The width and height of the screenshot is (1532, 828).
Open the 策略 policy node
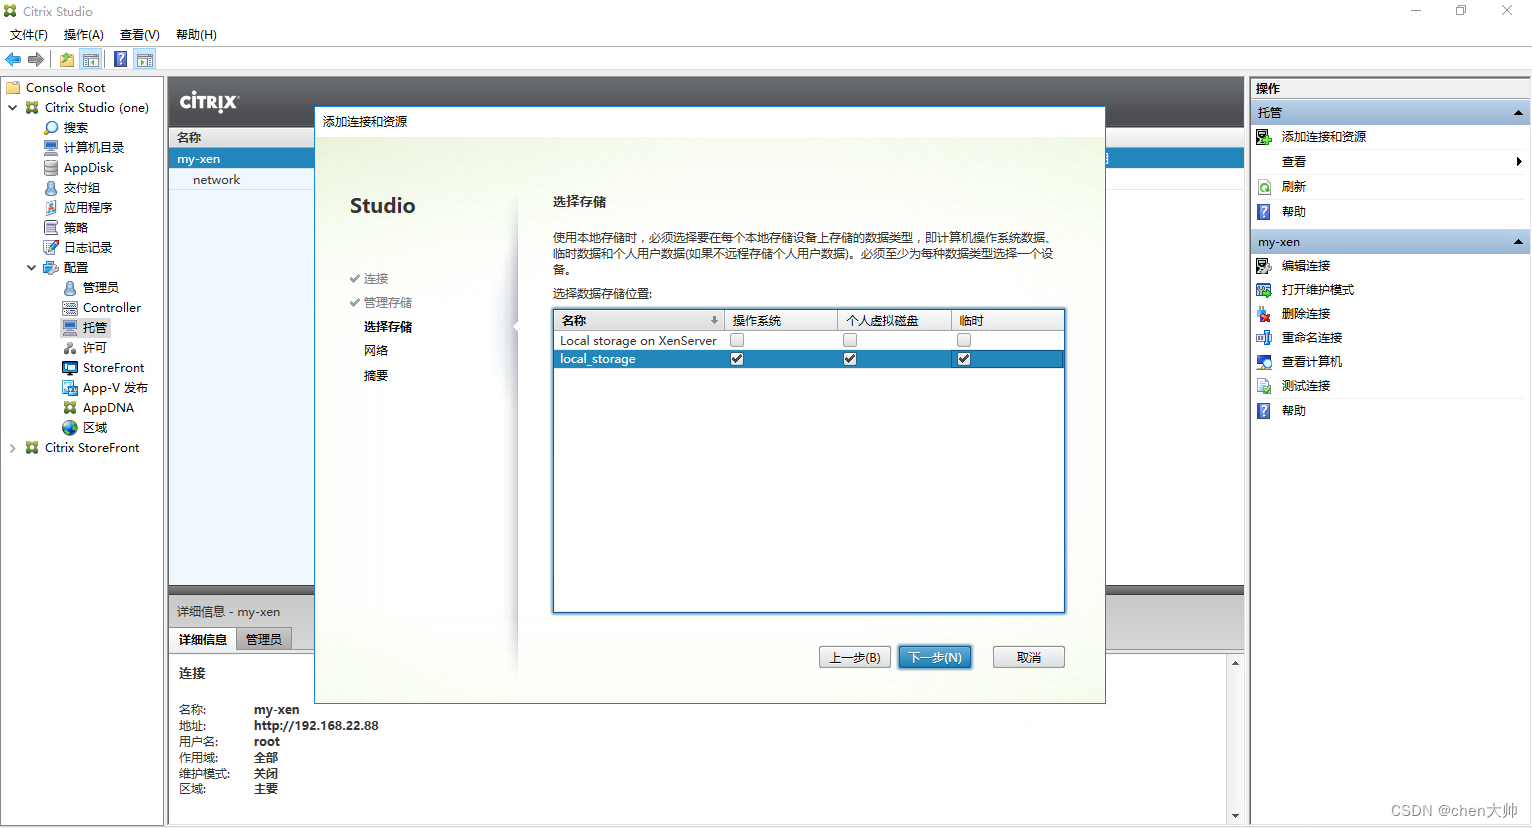pyautogui.click(x=76, y=228)
